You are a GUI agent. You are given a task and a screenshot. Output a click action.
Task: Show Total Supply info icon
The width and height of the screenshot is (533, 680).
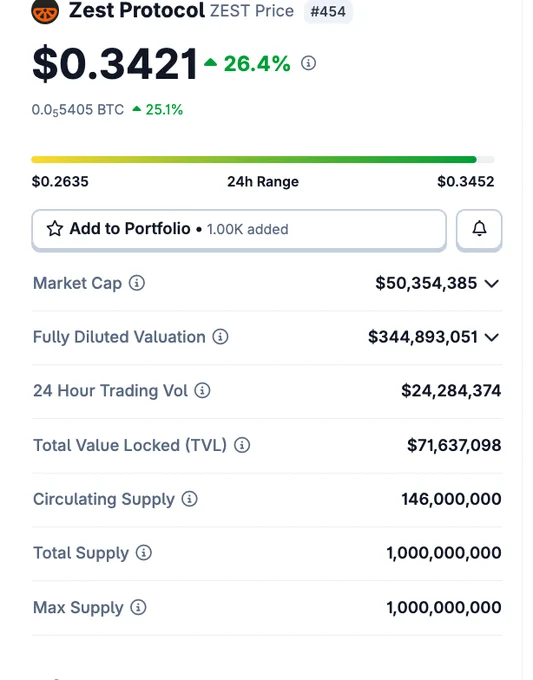tap(144, 553)
